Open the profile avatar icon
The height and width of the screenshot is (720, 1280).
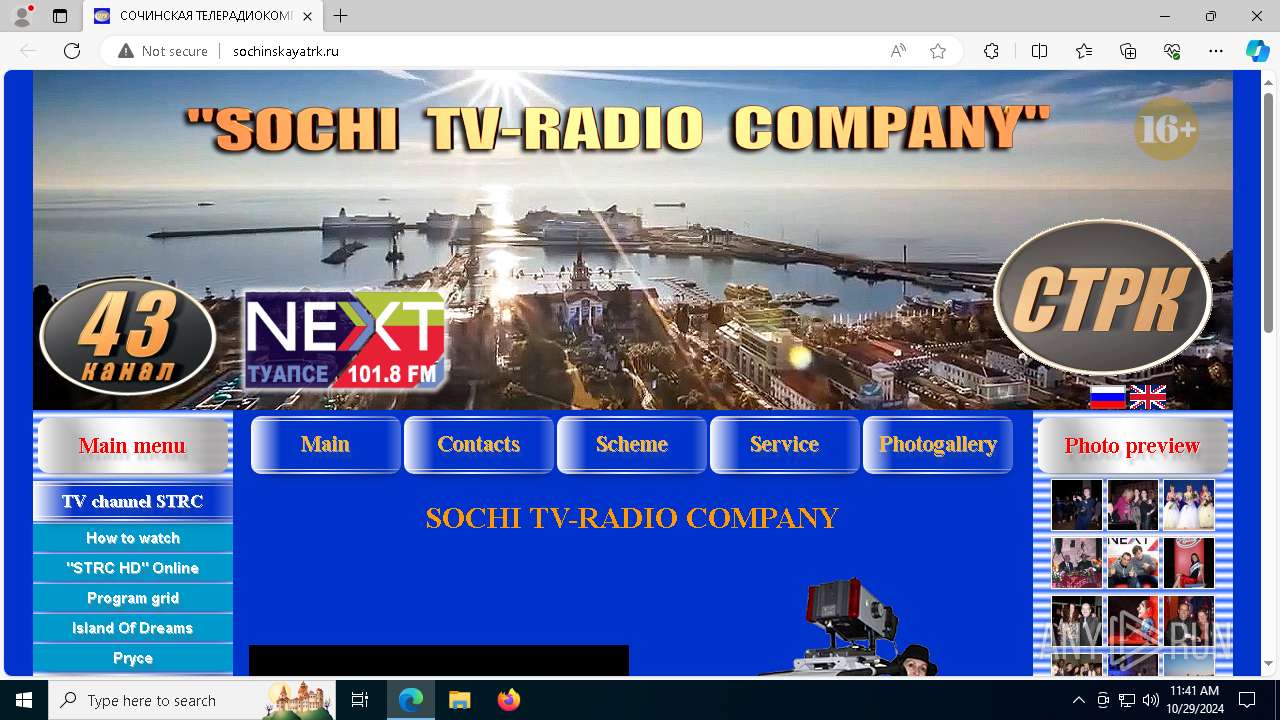[x=22, y=16]
